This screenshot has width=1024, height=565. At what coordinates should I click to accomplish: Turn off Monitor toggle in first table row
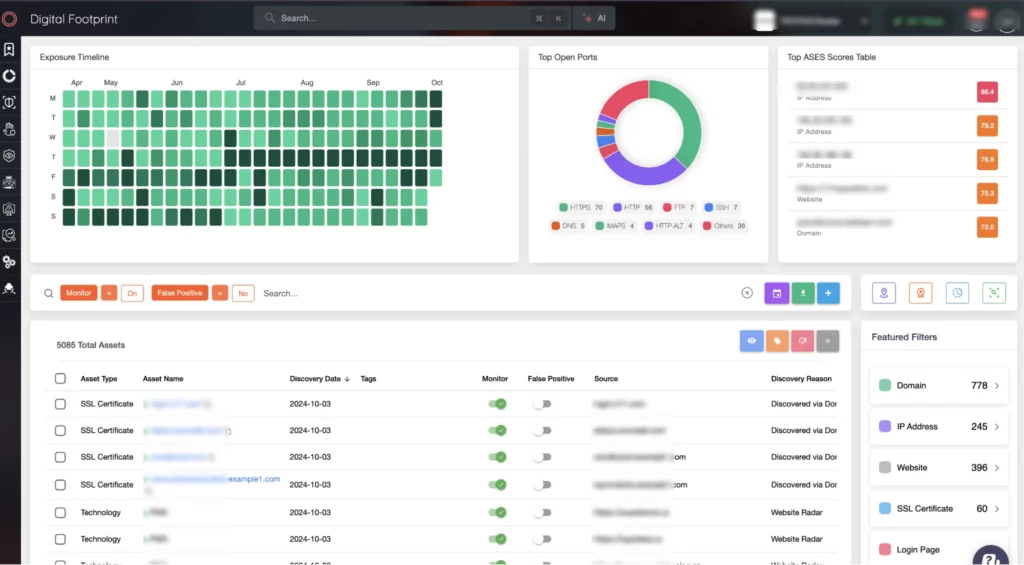(497, 403)
